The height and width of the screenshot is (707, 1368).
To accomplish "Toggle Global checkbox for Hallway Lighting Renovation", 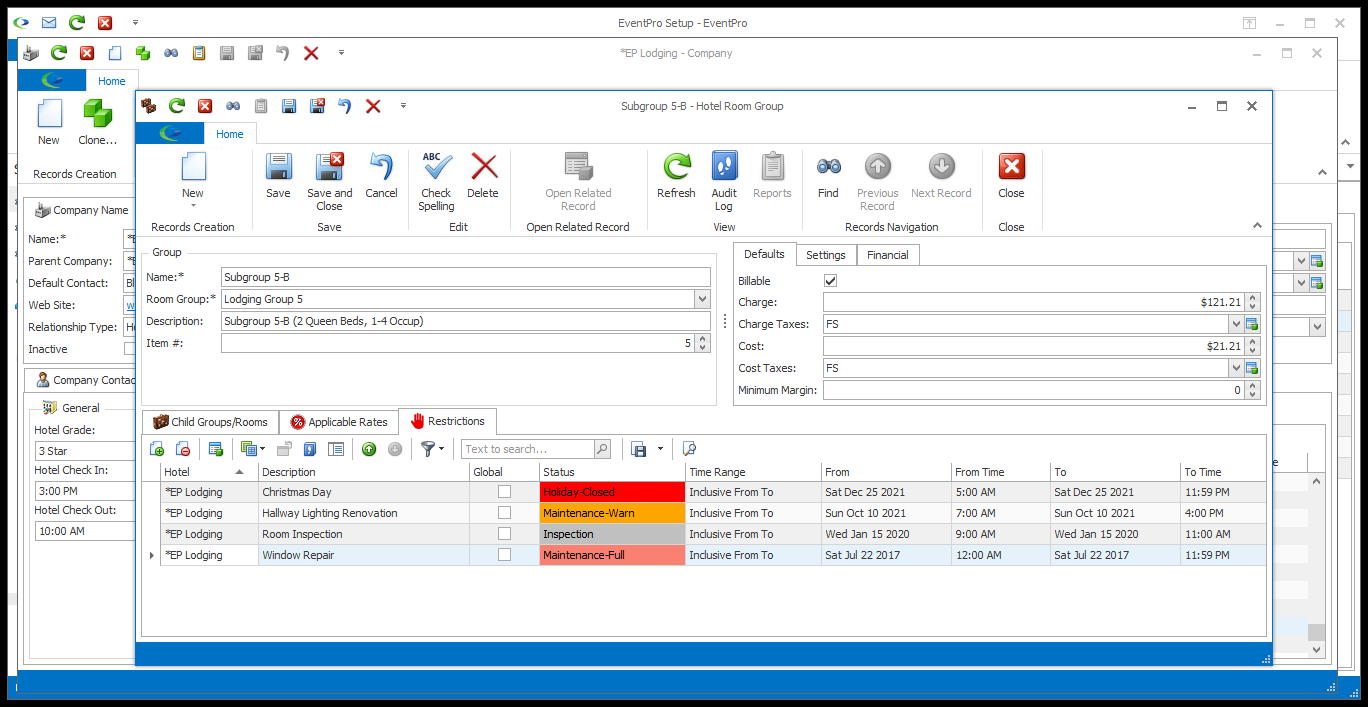I will [x=504, y=513].
